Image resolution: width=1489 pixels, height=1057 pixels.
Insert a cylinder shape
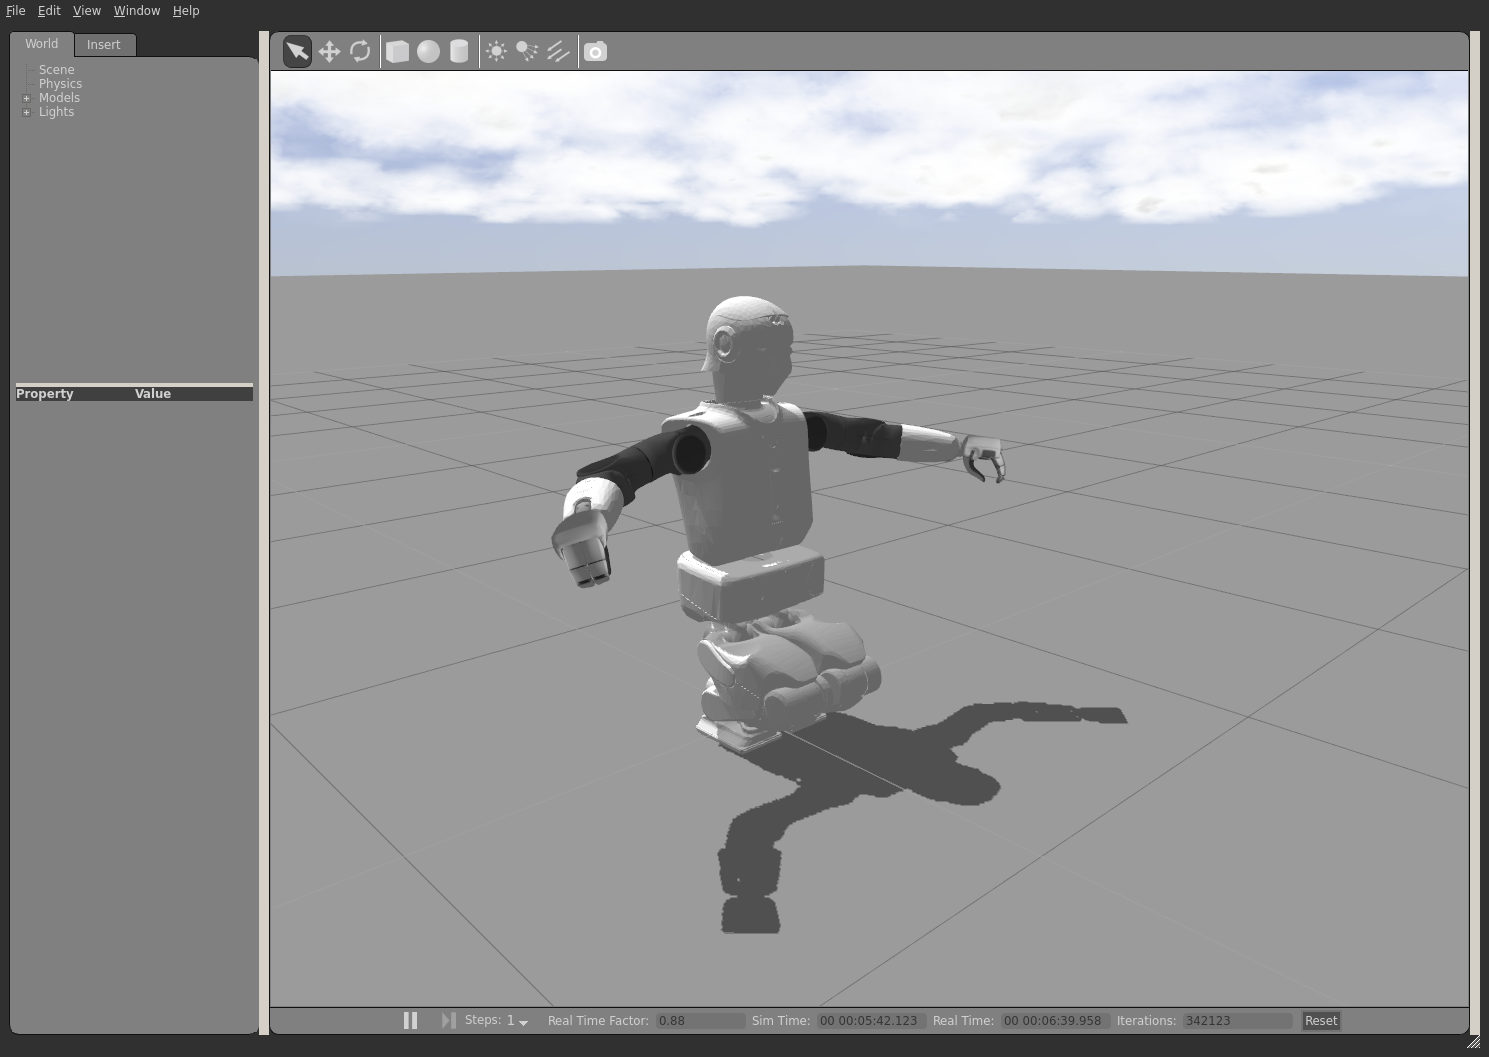459,51
